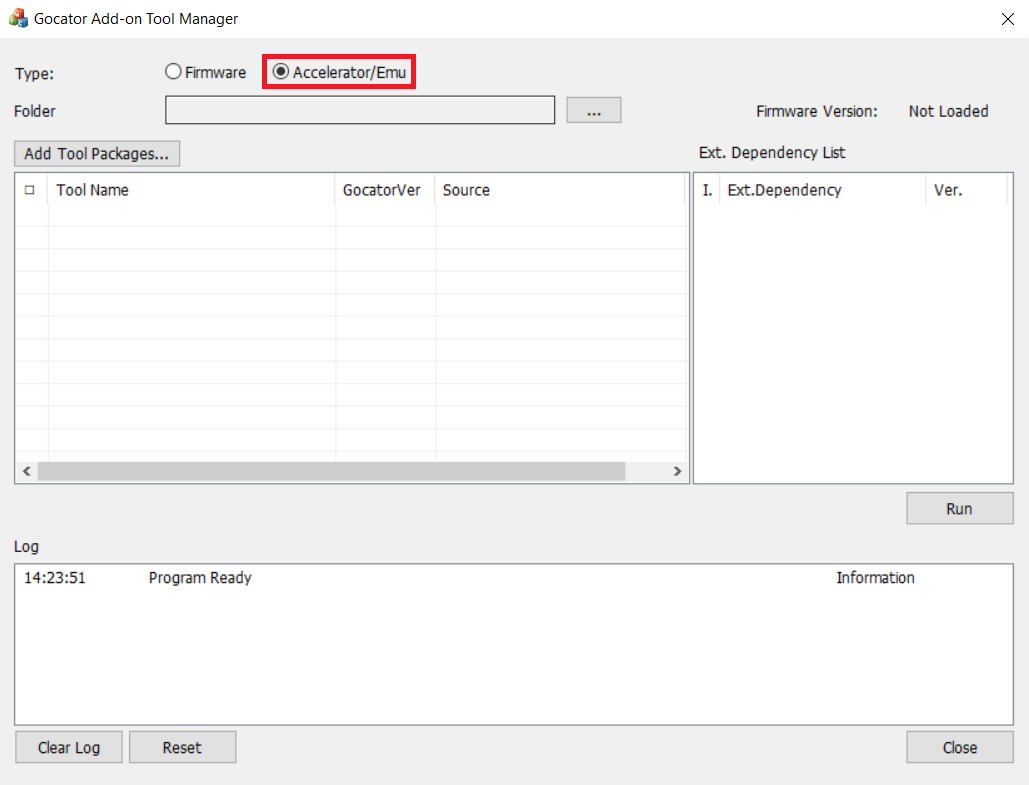Click the Gocator app icon in title bar
Viewport: 1029px width, 785px height.
[18, 18]
